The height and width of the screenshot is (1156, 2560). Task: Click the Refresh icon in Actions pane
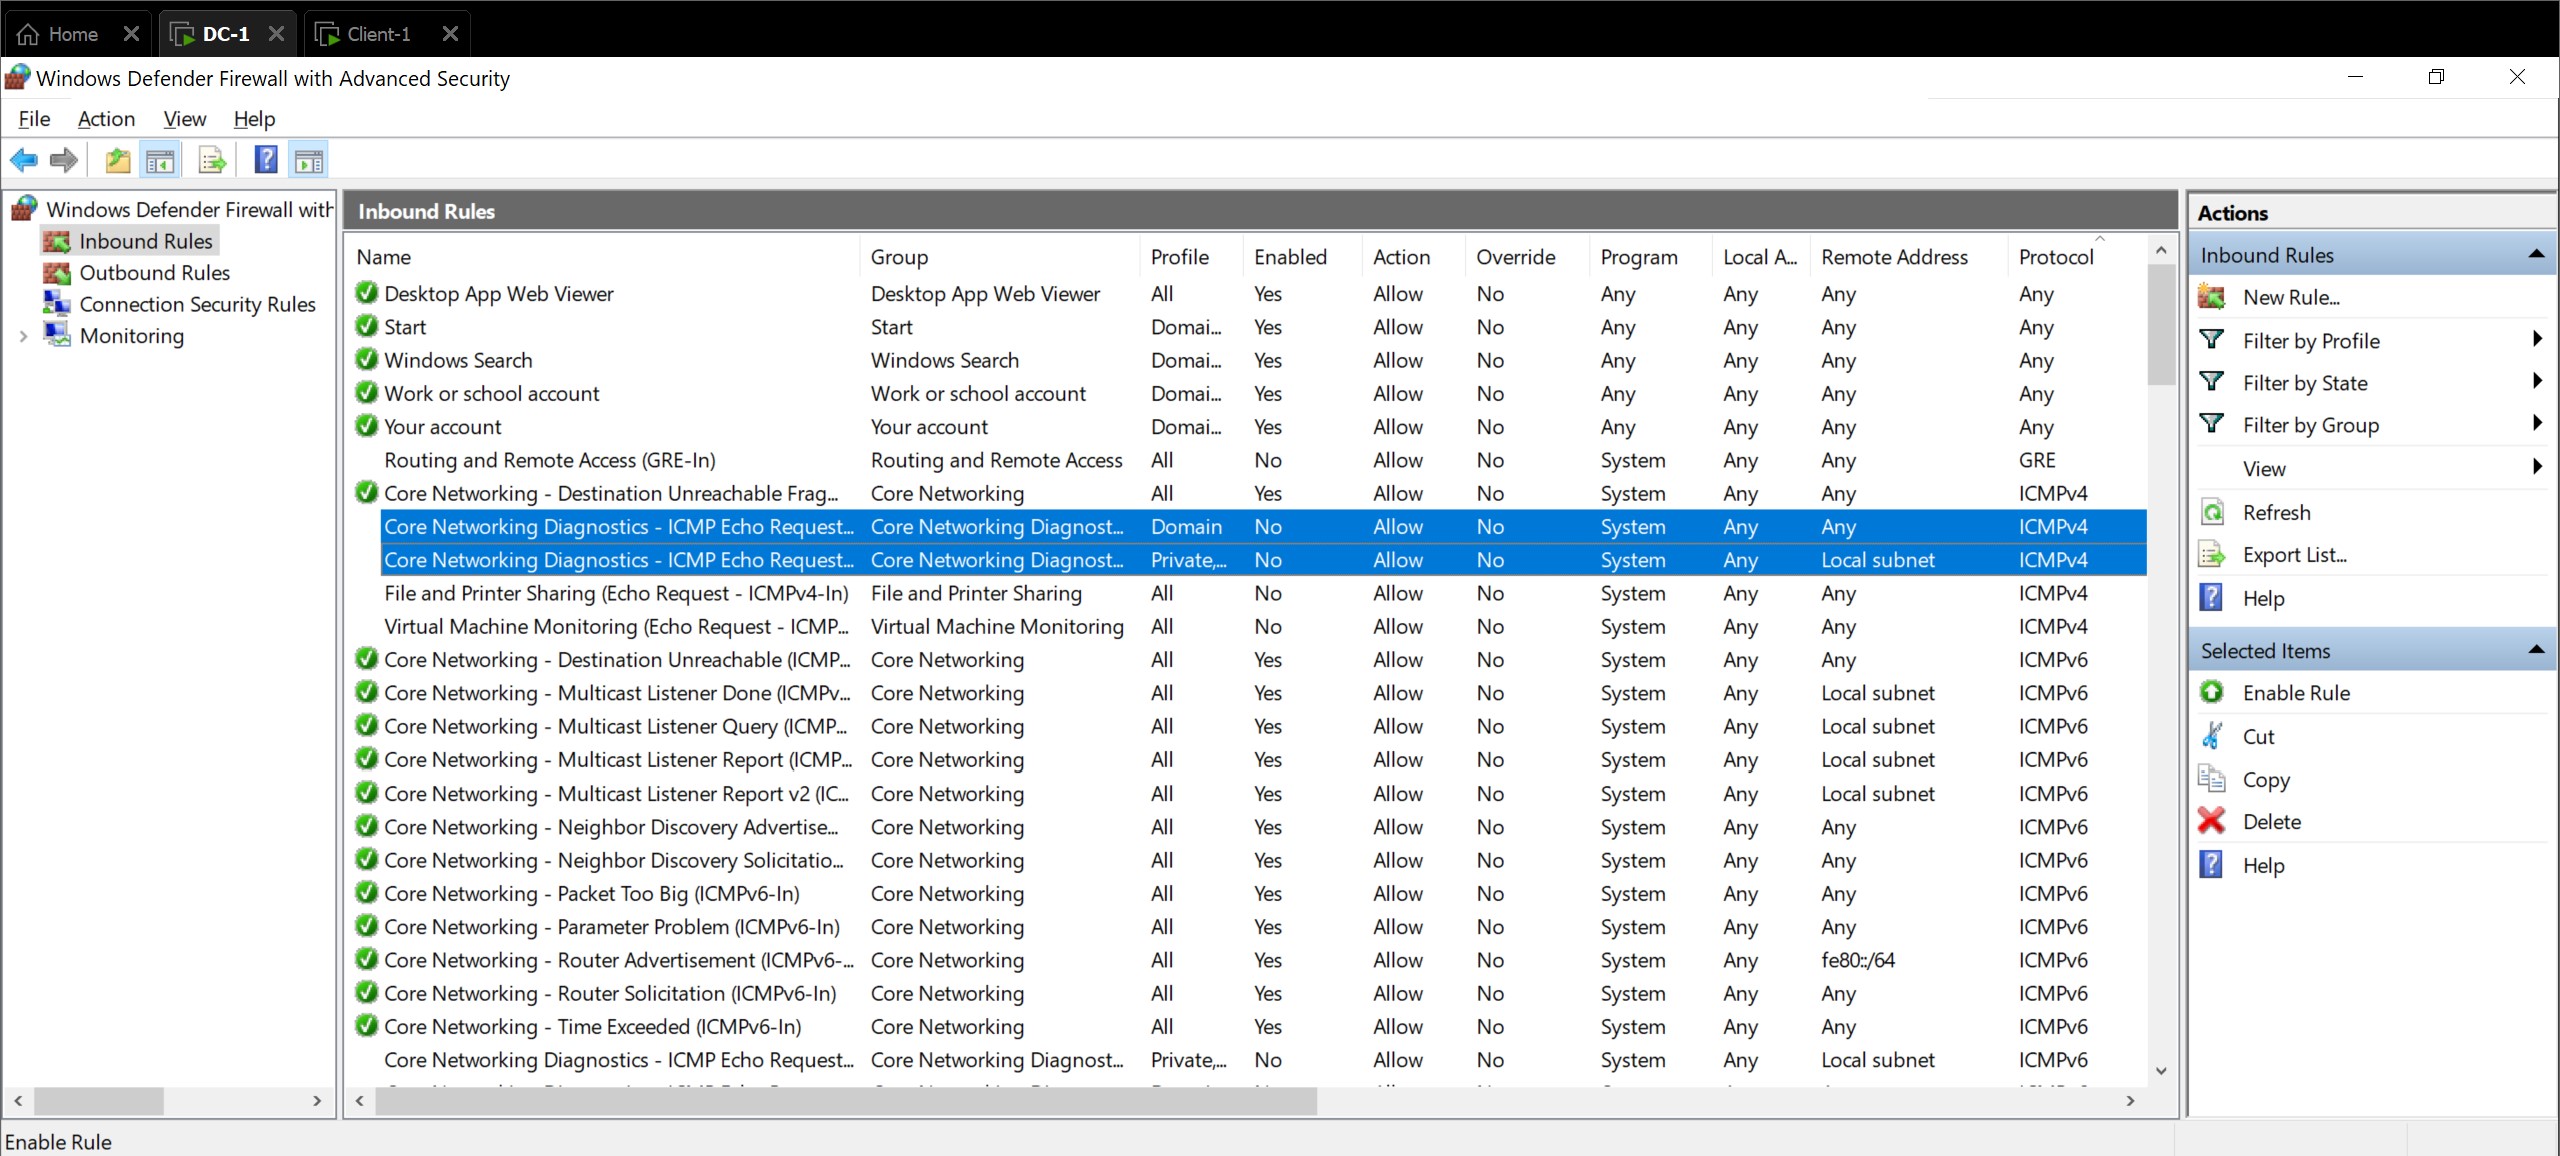point(2211,512)
